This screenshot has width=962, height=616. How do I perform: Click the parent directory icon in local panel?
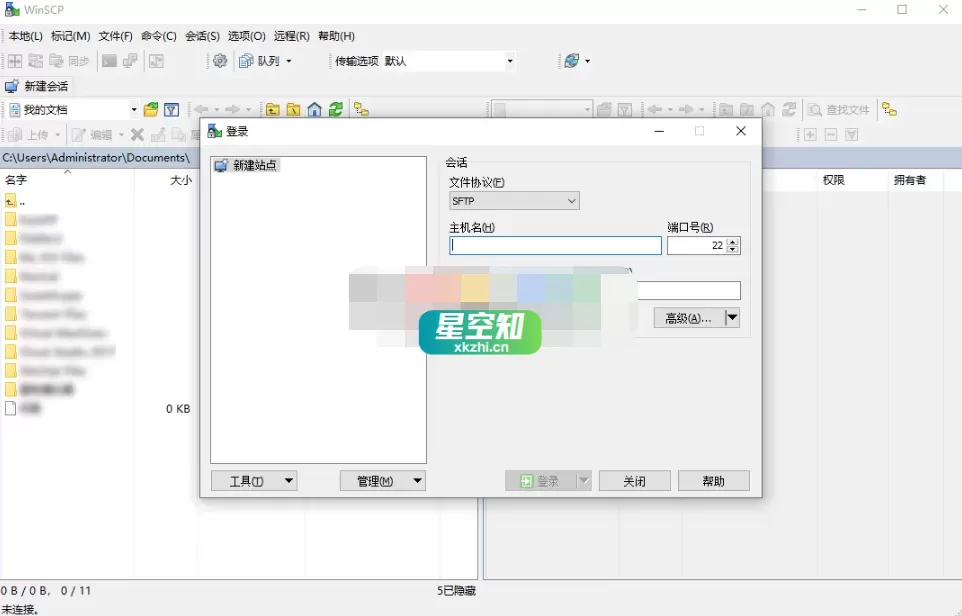point(271,109)
